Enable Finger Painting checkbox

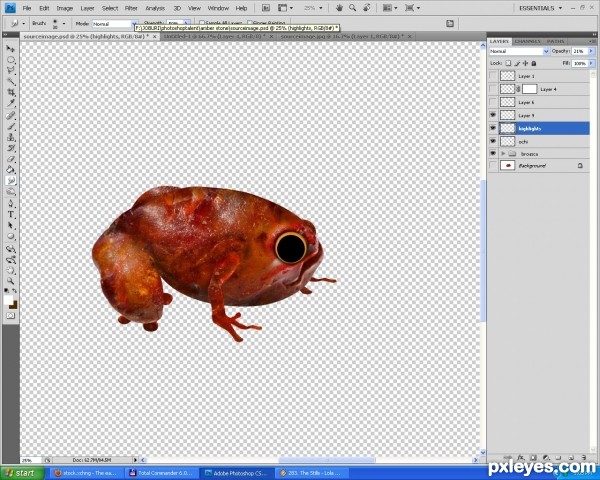pyautogui.click(x=250, y=23)
